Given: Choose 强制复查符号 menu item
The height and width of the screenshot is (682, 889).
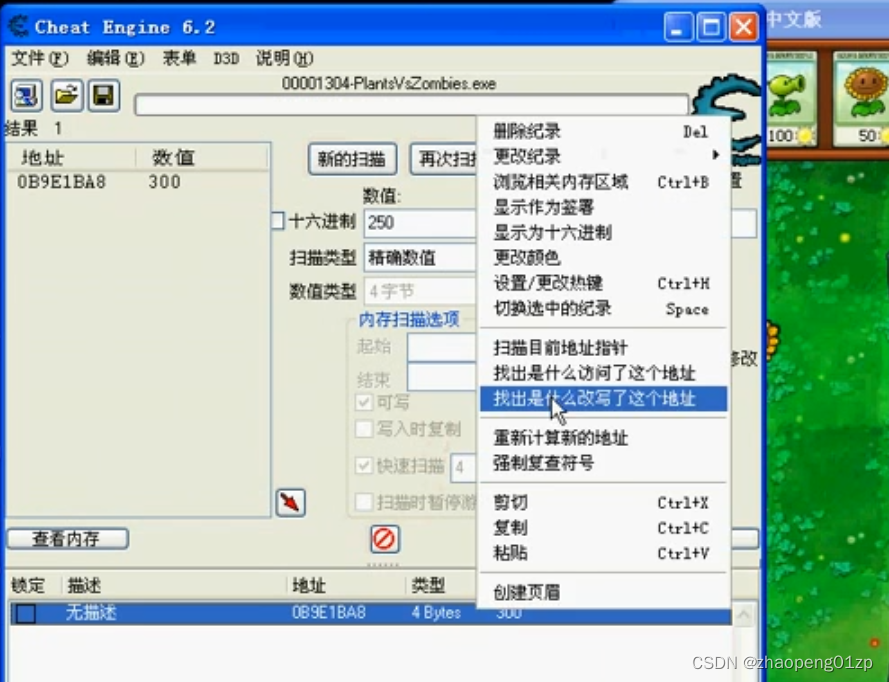Looking at the screenshot, I should point(603,463).
